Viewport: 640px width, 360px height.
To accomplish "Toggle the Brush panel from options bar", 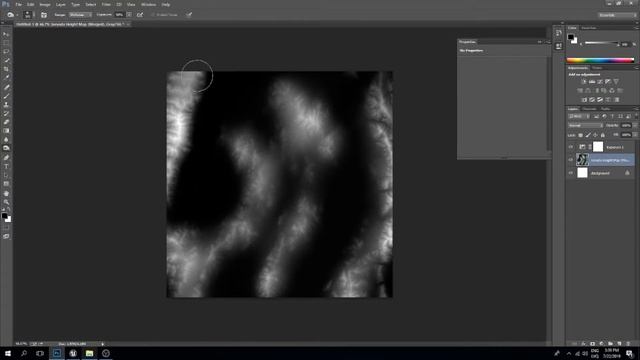I will [44, 15].
